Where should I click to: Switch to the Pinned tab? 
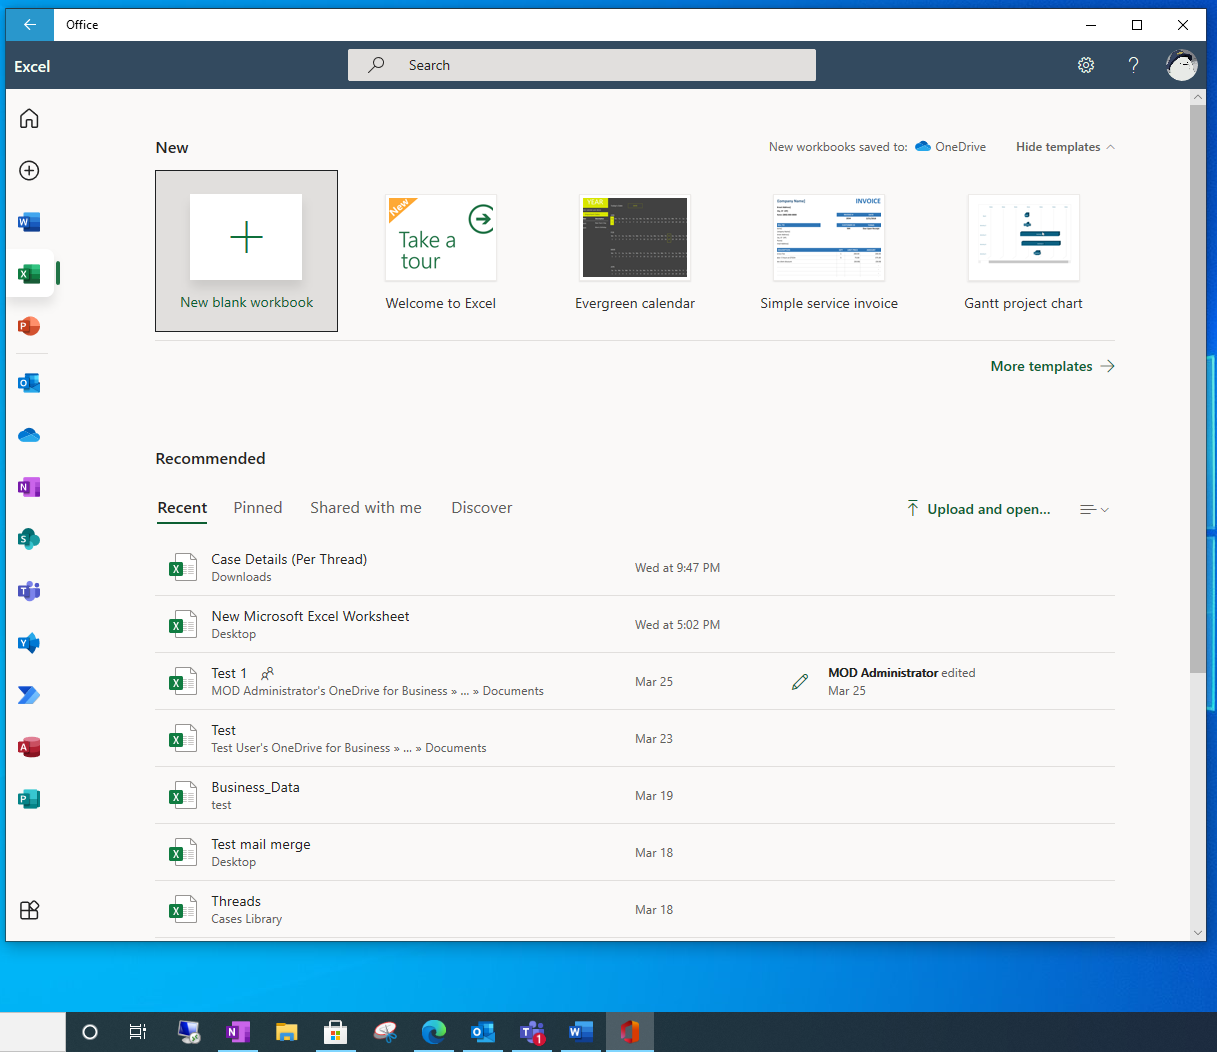pyautogui.click(x=257, y=507)
